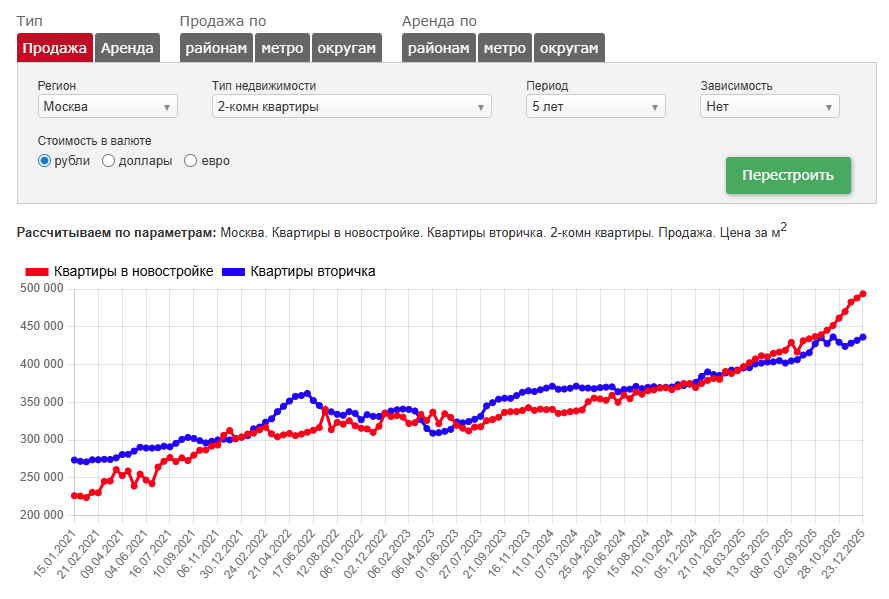The width and height of the screenshot is (889, 599).
Task: Click the 11.01.2024 x-axis date label
Action: pos(533,554)
